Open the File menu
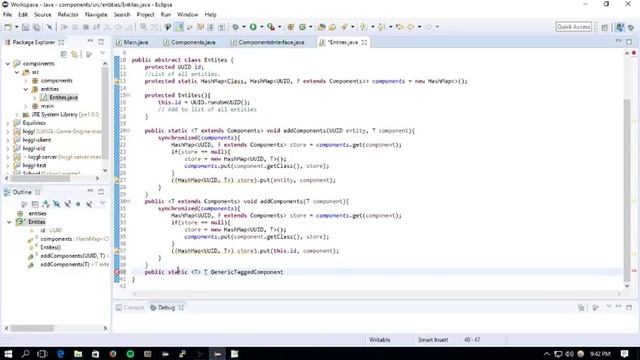The height and width of the screenshot is (360, 640). (x=7, y=15)
